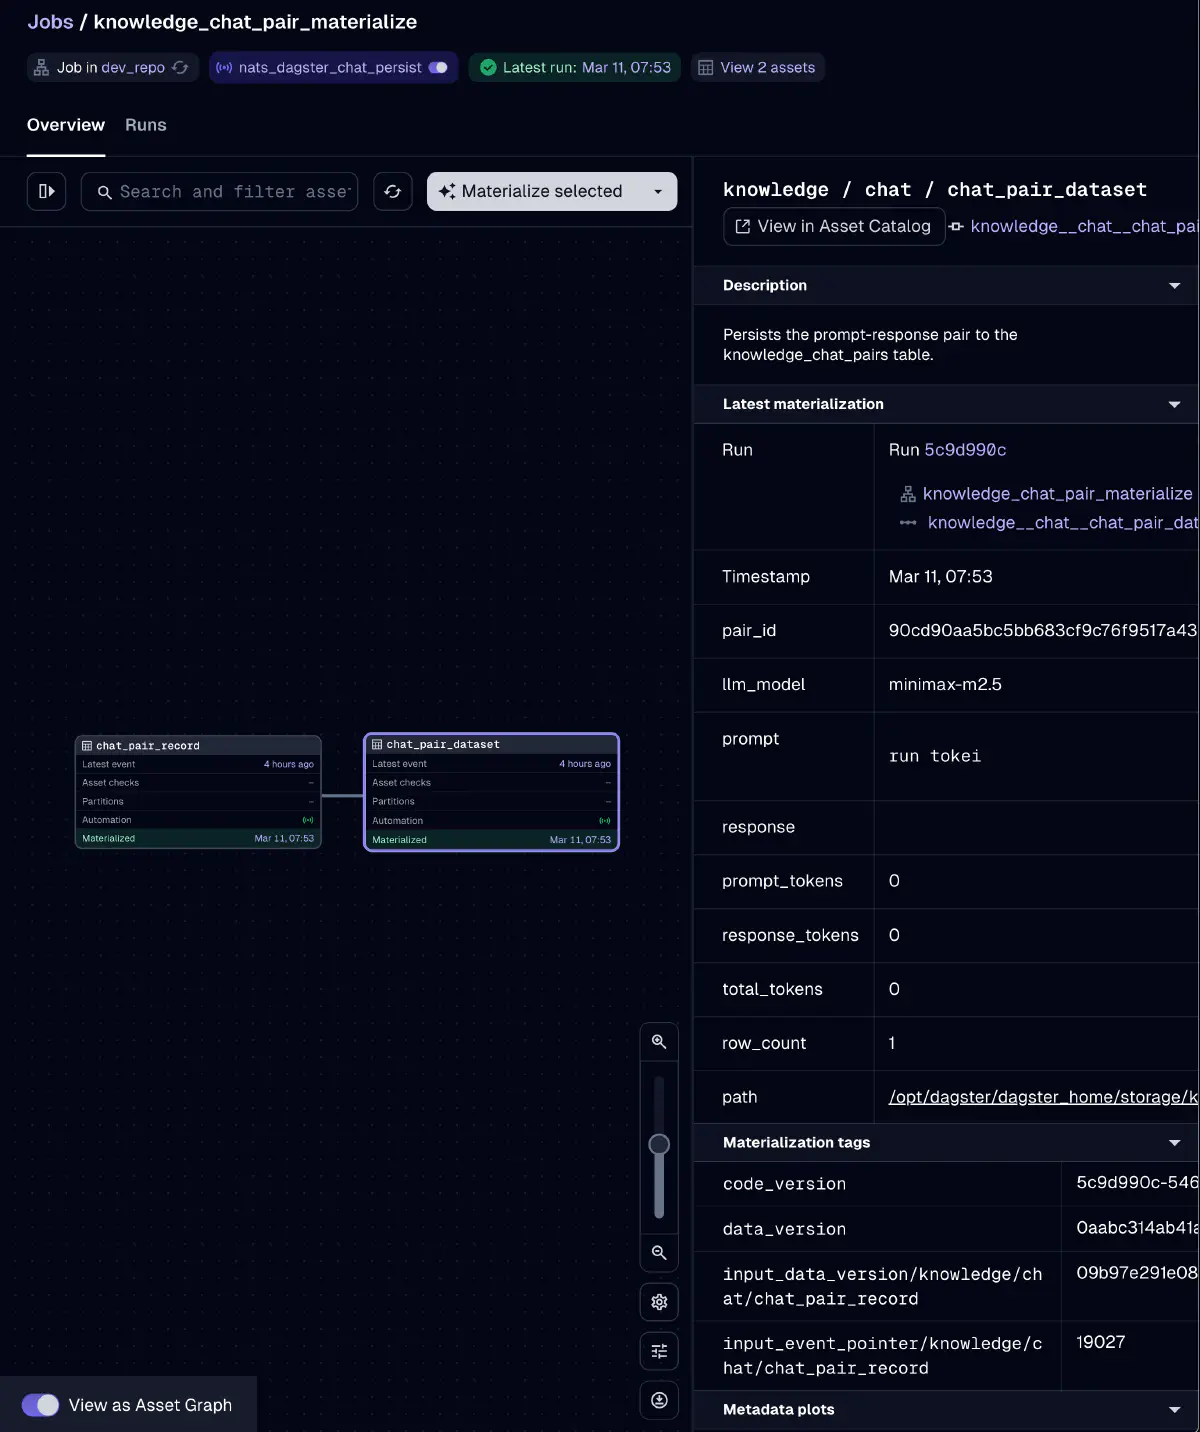This screenshot has width=1200, height=1432.
Task: Open graph display options sliders icon
Action: click(659, 1351)
